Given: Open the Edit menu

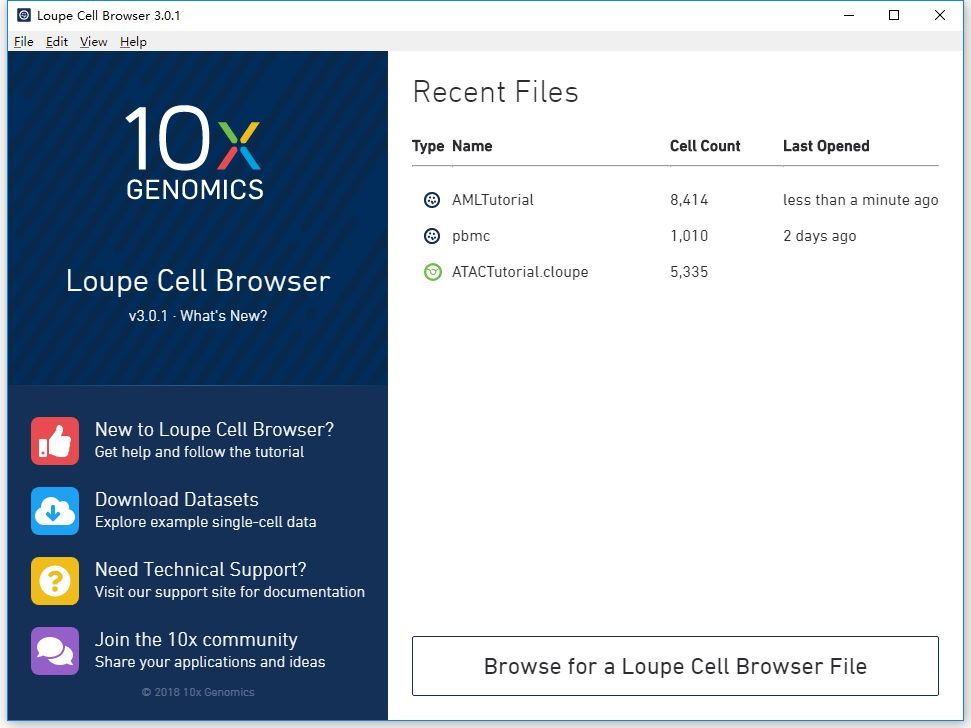Looking at the screenshot, I should tap(56, 41).
